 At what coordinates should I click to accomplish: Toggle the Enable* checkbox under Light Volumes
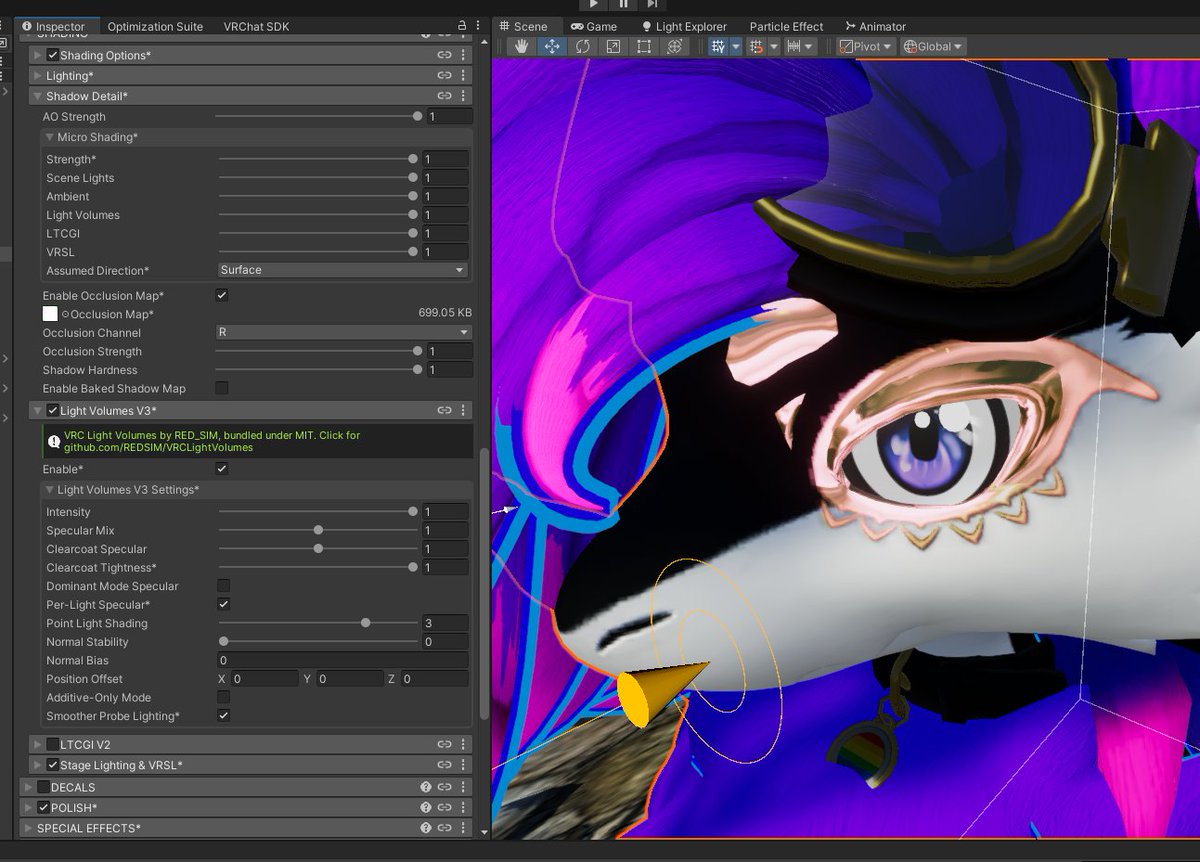pyautogui.click(x=222, y=468)
